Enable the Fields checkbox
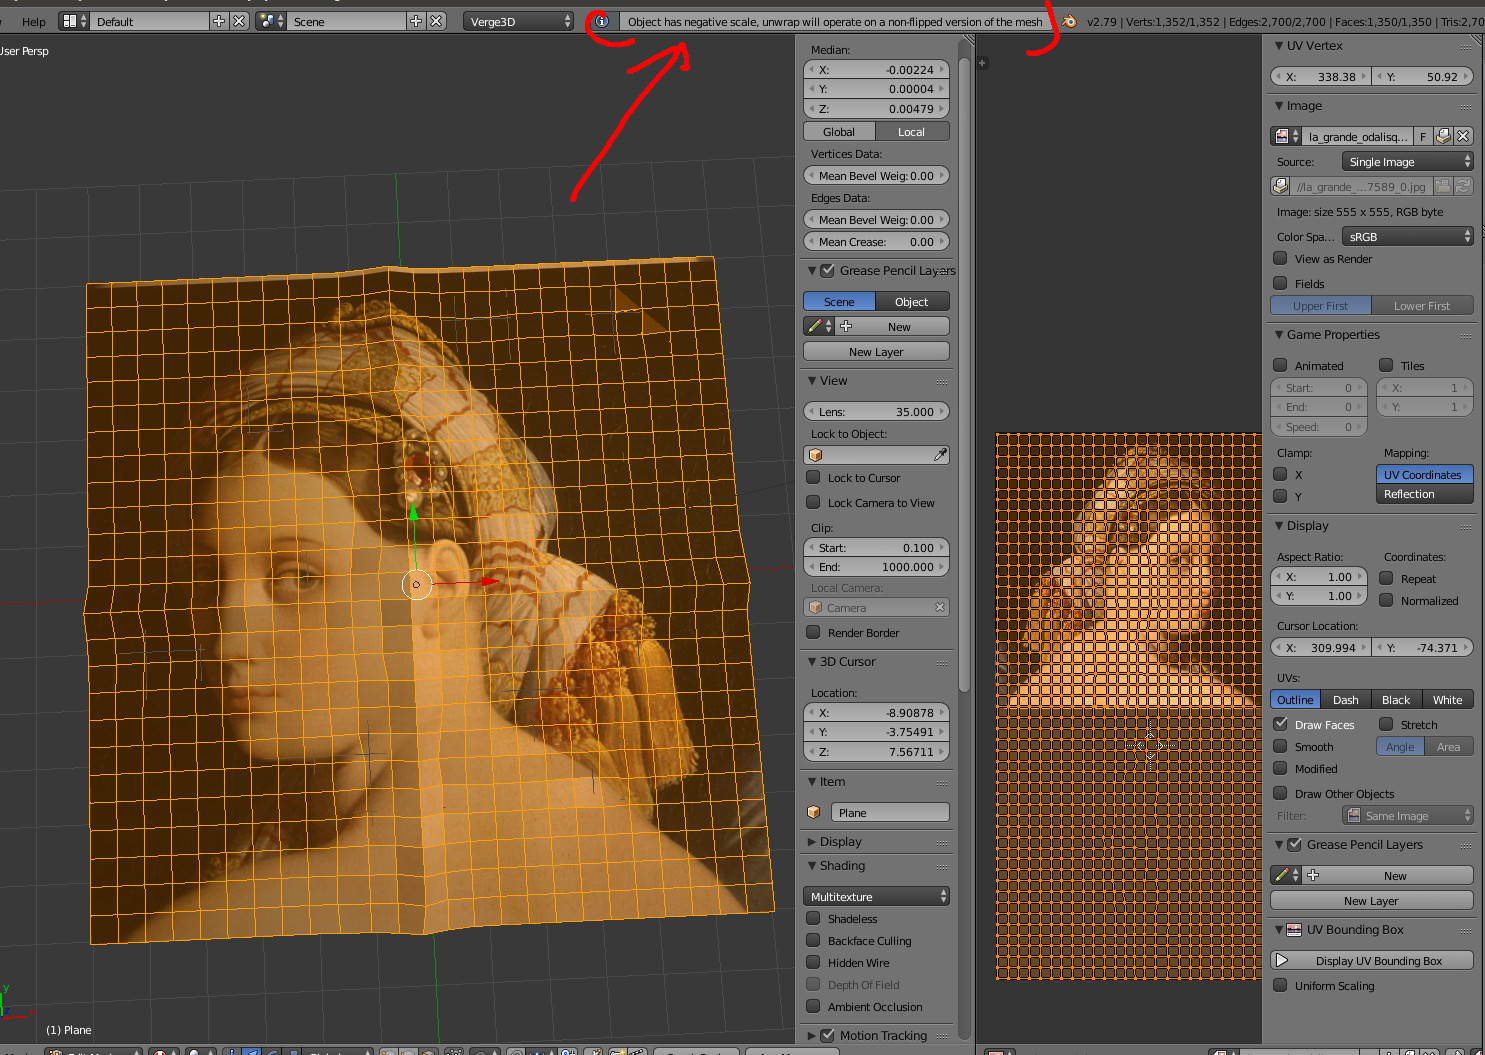1485x1055 pixels. [x=1280, y=283]
